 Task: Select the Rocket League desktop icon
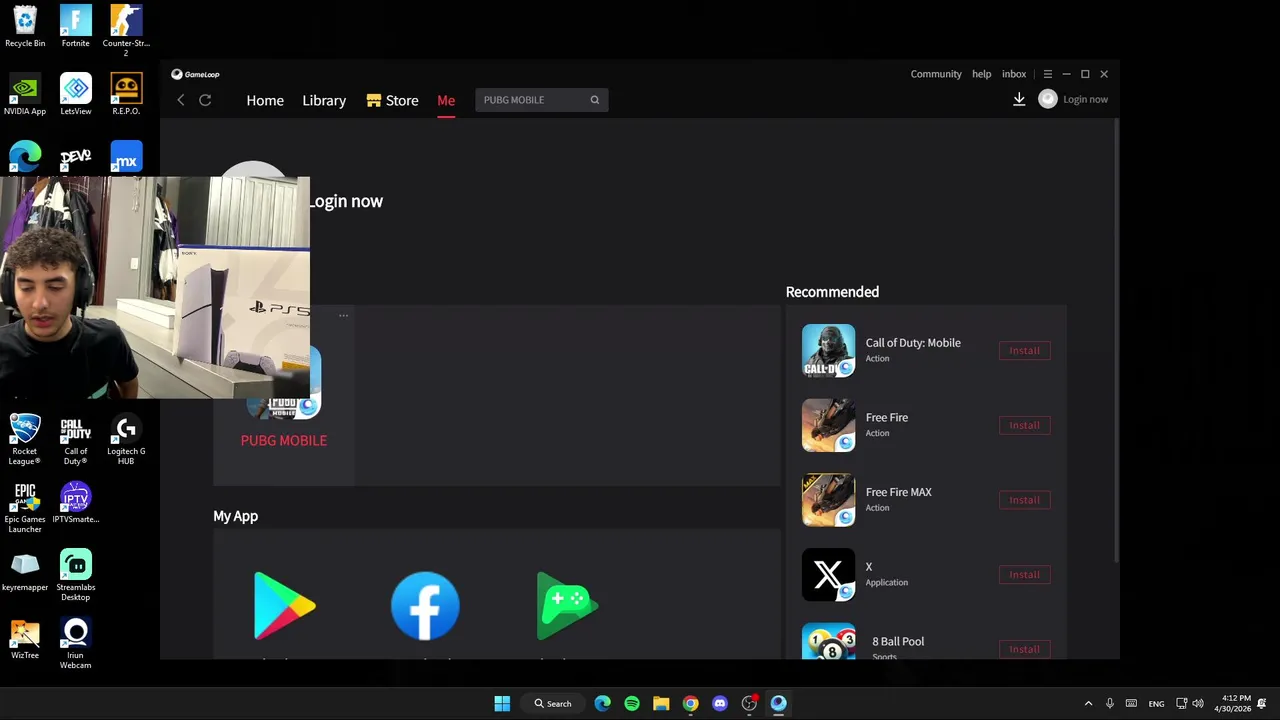25,440
